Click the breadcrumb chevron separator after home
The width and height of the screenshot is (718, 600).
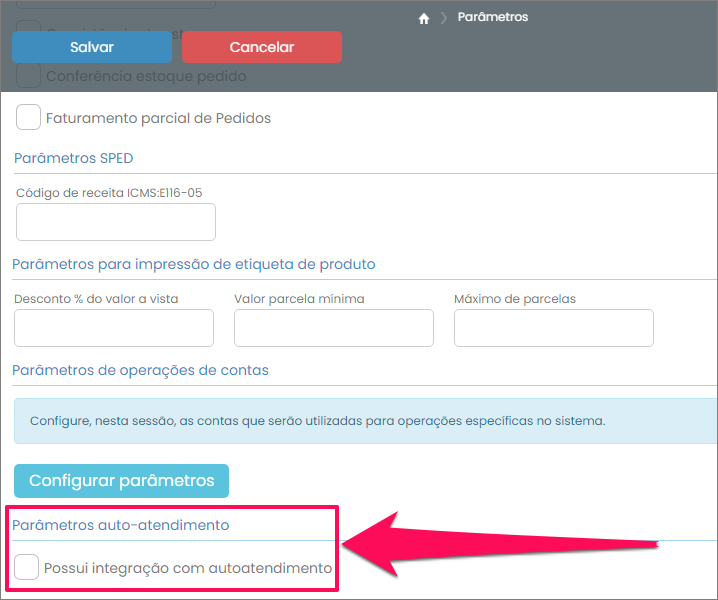(x=443, y=18)
